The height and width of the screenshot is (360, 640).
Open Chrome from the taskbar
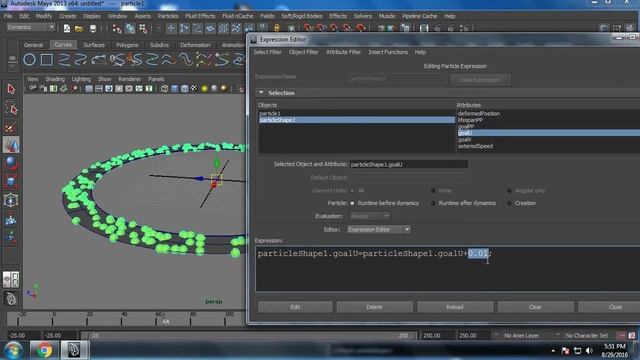click(44, 350)
